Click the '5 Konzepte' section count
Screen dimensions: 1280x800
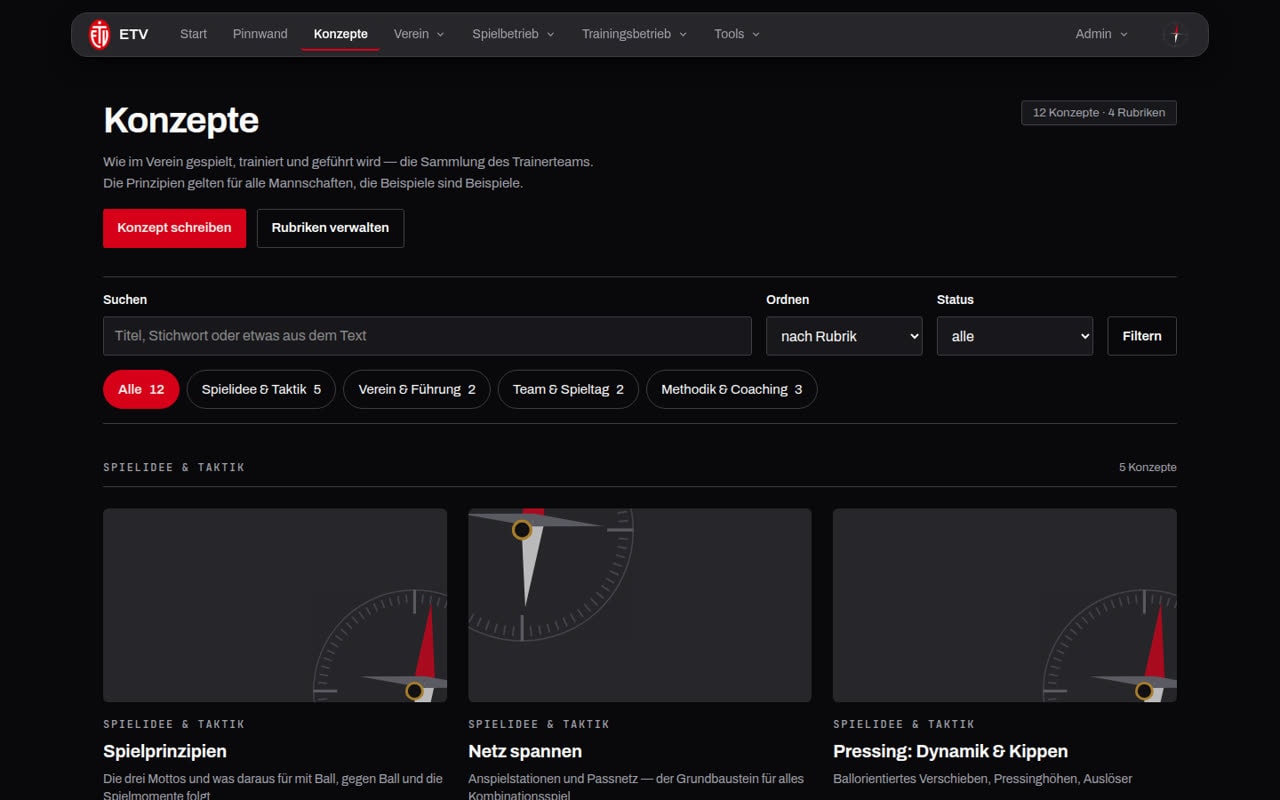1148,467
